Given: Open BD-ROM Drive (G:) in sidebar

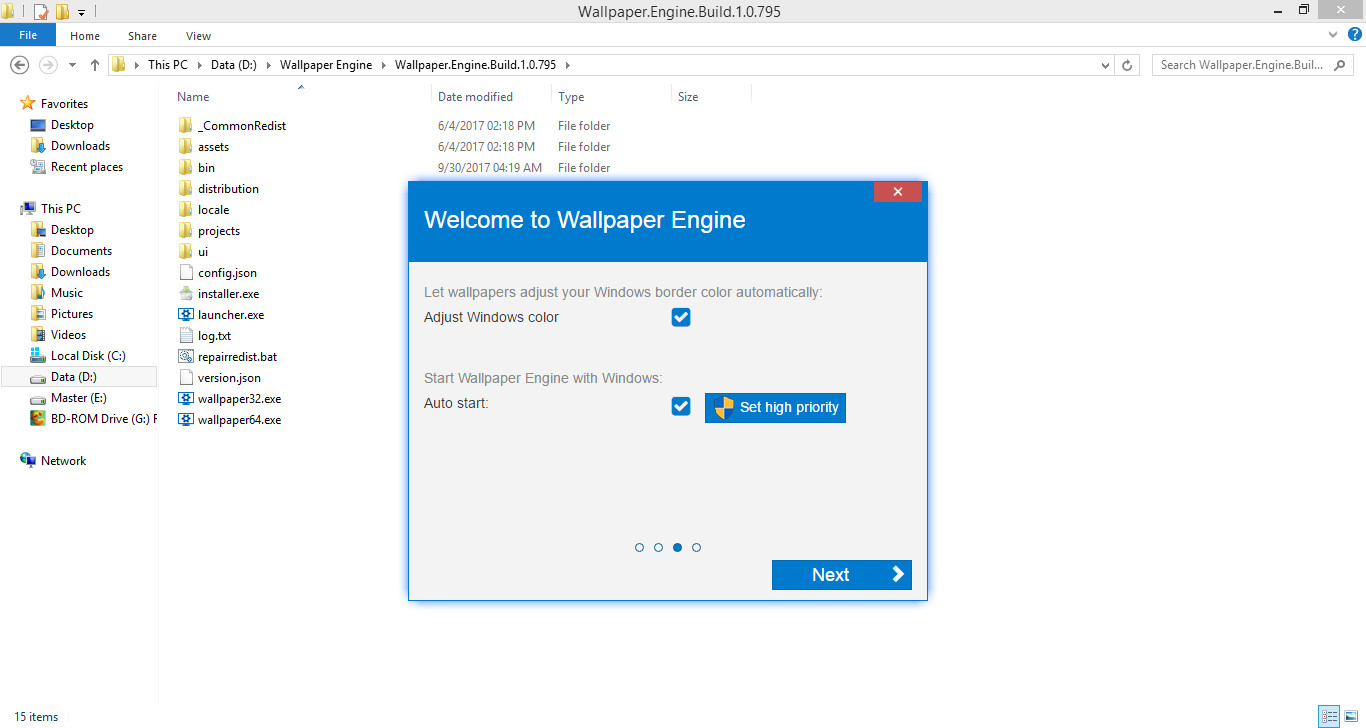Looking at the screenshot, I should pos(92,419).
